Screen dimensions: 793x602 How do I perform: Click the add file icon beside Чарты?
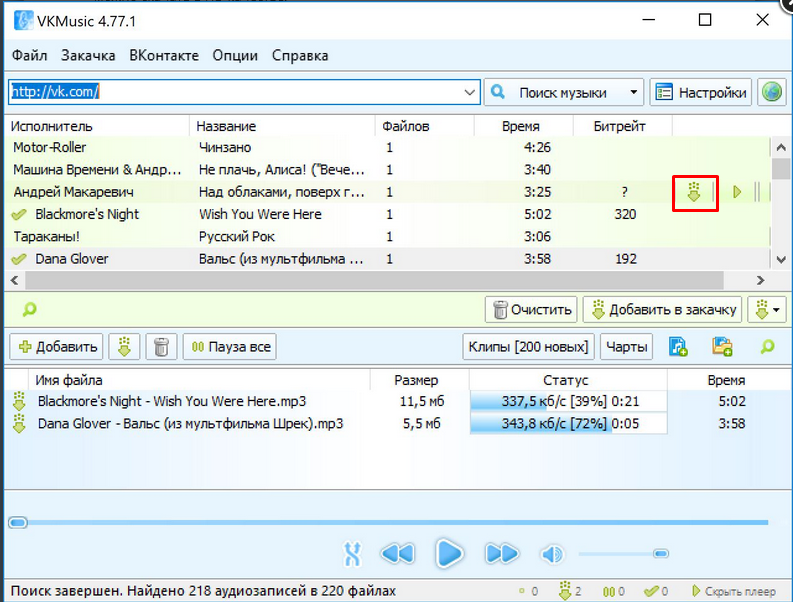point(678,347)
